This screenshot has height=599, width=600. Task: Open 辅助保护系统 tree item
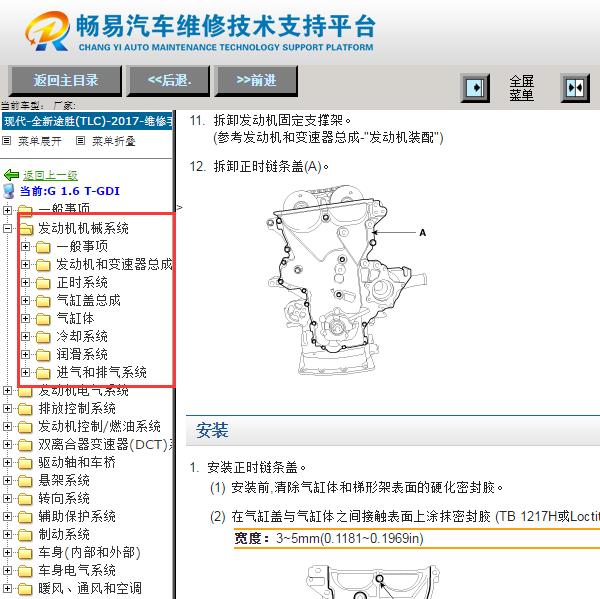coord(77,516)
